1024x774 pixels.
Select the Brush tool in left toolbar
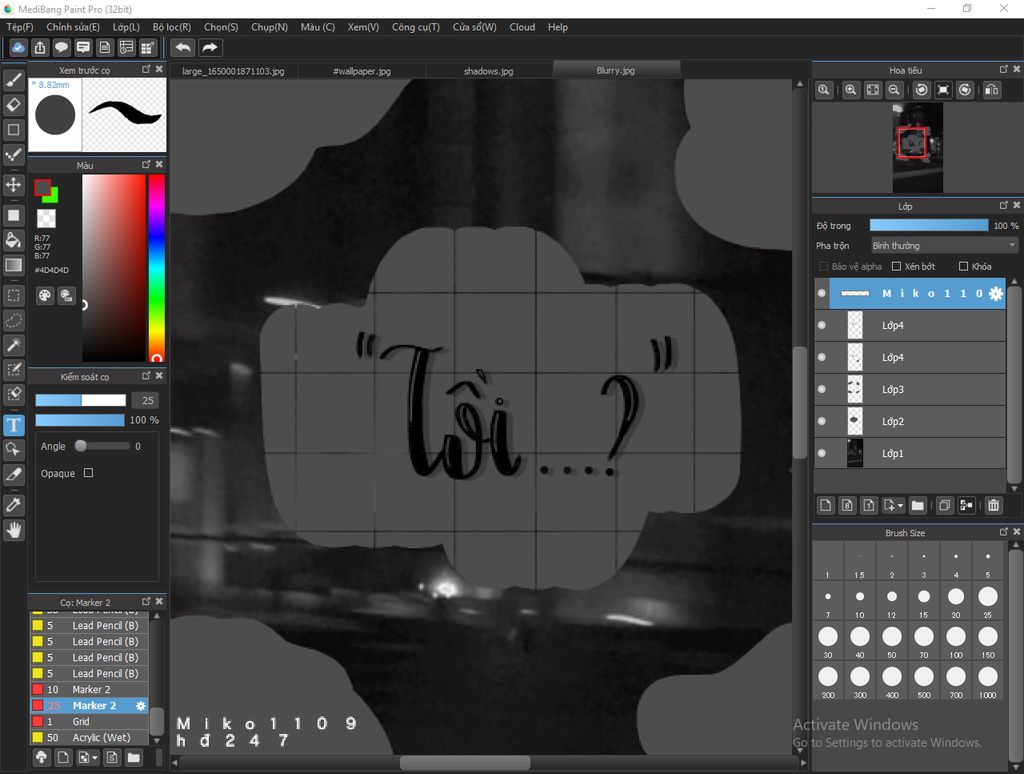[14, 80]
